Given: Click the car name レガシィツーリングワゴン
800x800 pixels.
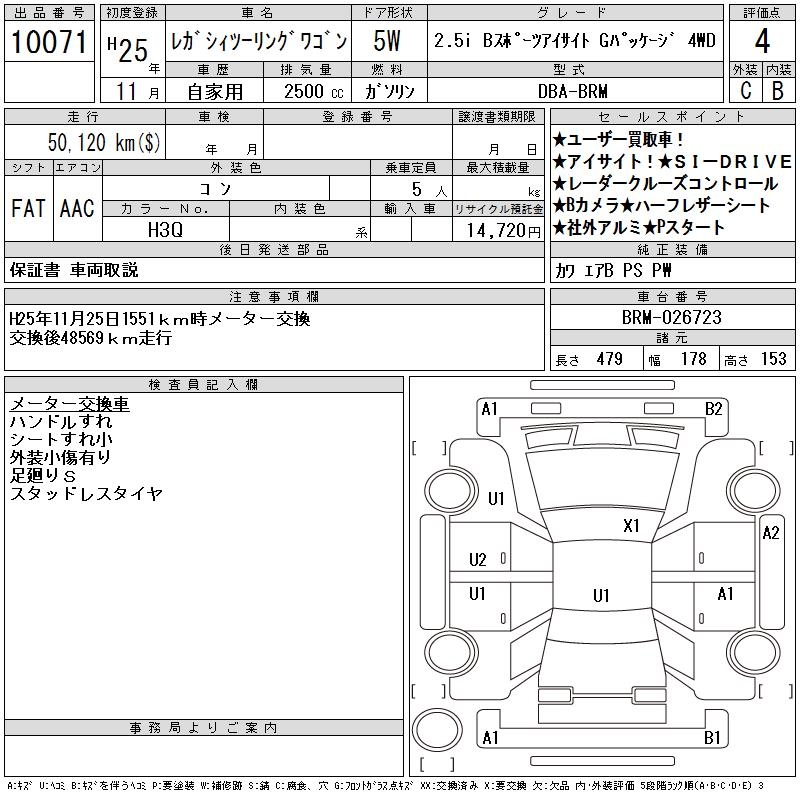Looking at the screenshot, I should [x=259, y=41].
